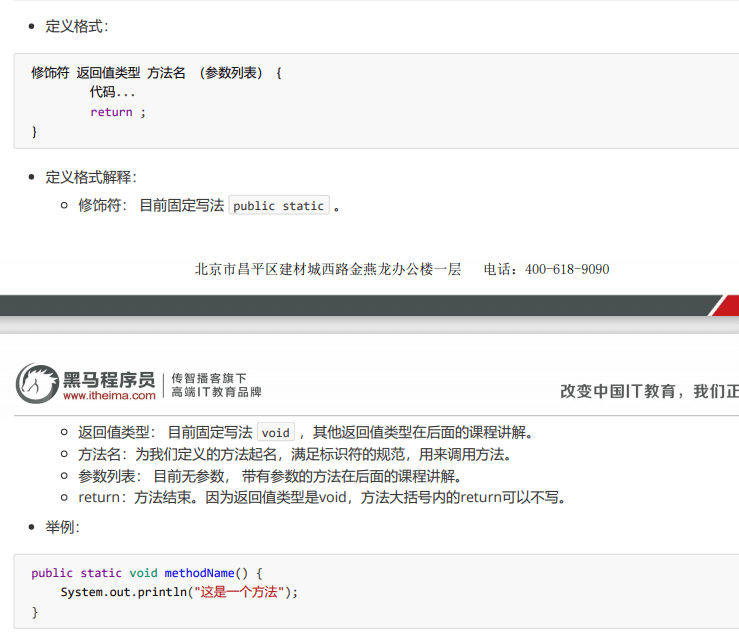This screenshot has width=739, height=633.
Task: Click the 高端IT教育品牌 tagline text
Action: coord(216,392)
